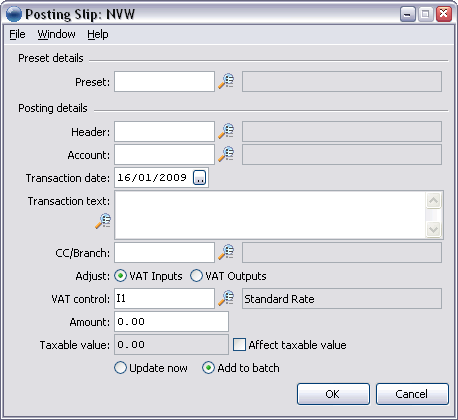Image resolution: width=458 pixels, height=420 pixels.
Task: Choose the Add to batch option
Action: [208, 368]
